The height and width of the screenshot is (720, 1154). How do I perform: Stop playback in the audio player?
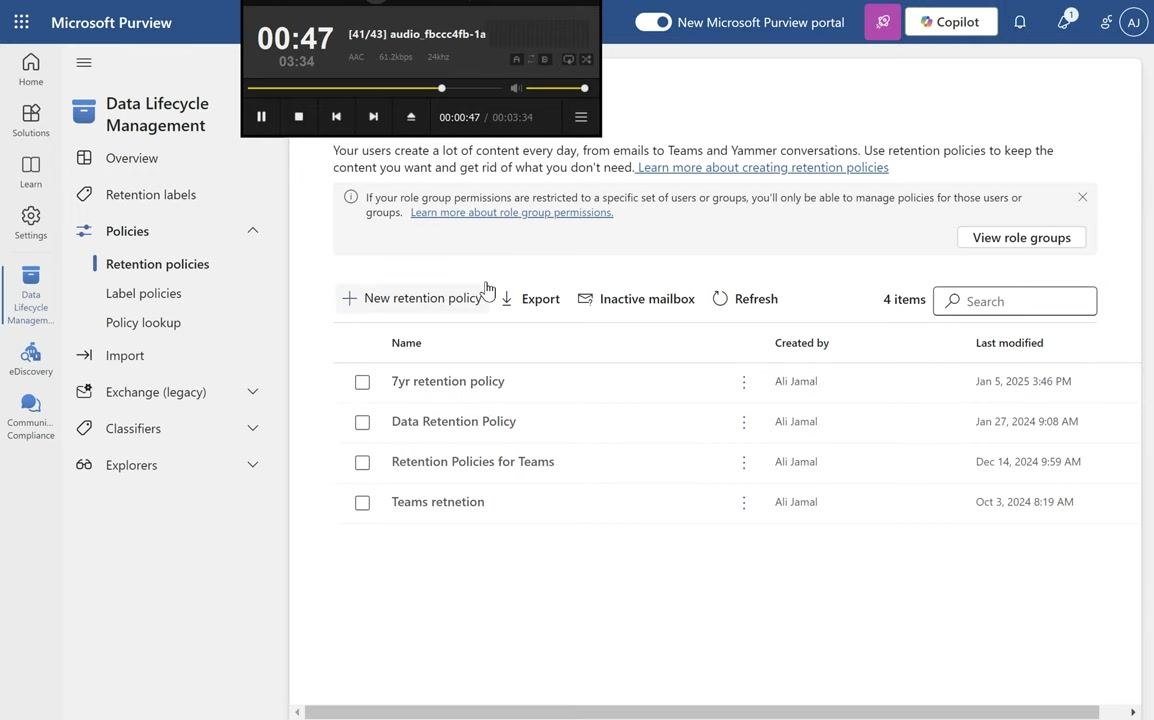point(299,116)
